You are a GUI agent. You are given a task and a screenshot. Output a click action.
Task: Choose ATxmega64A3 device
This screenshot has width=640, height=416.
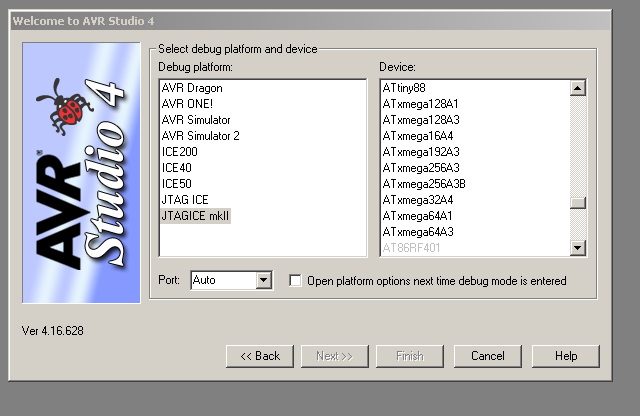[418, 231]
